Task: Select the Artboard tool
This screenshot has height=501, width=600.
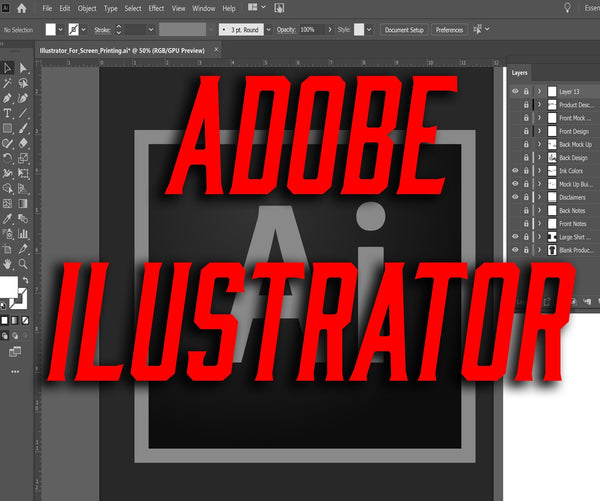Action: click(7, 249)
